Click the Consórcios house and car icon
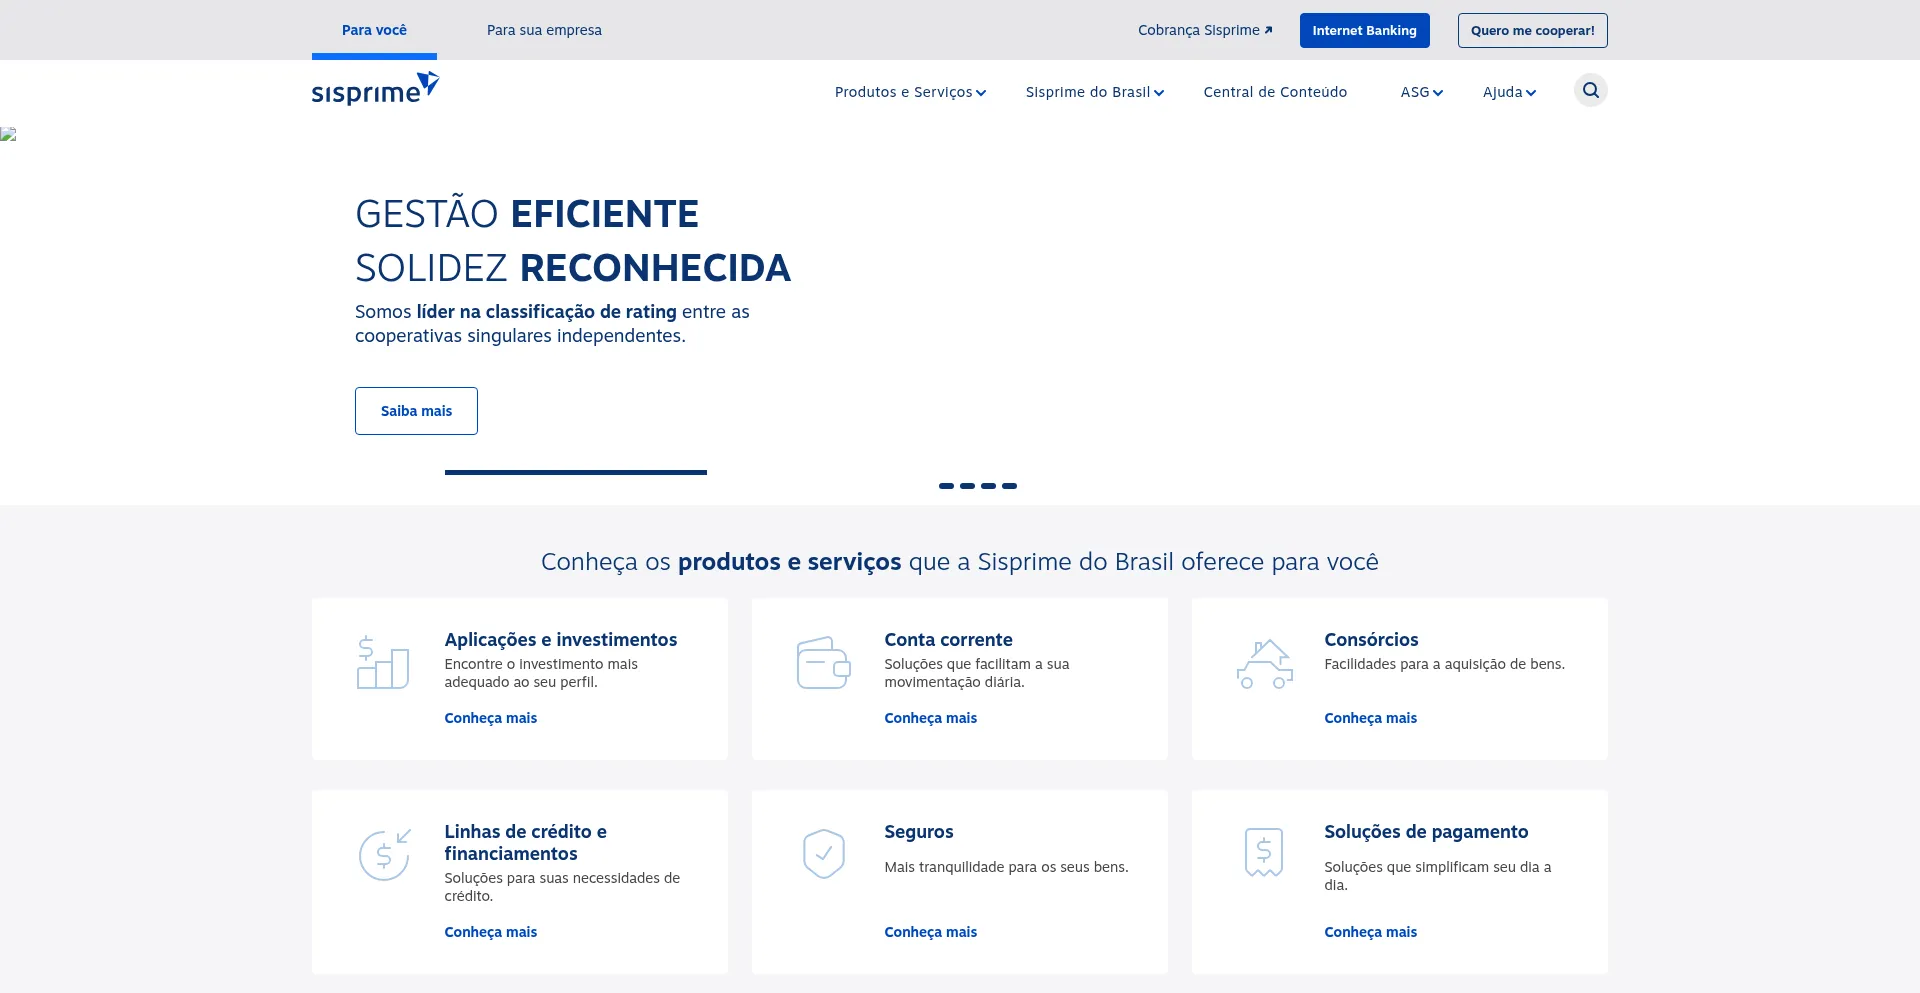1920x993 pixels. [1264, 663]
